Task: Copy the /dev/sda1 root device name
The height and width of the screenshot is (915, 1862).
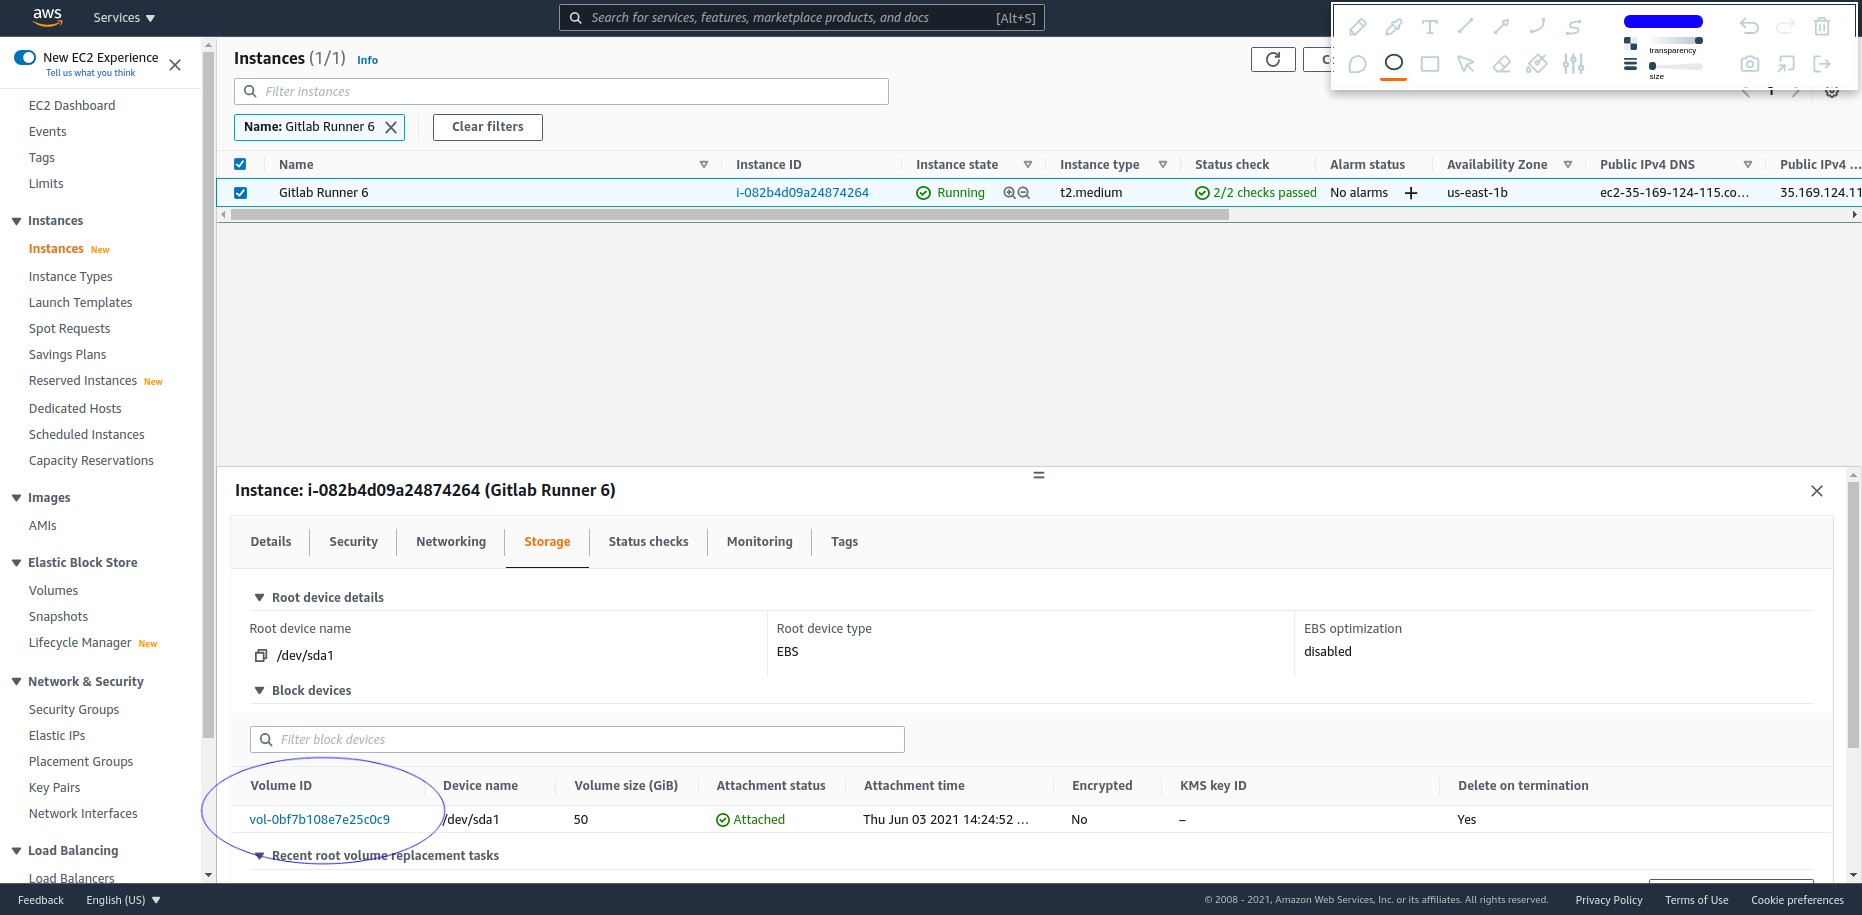Action: click(261, 656)
